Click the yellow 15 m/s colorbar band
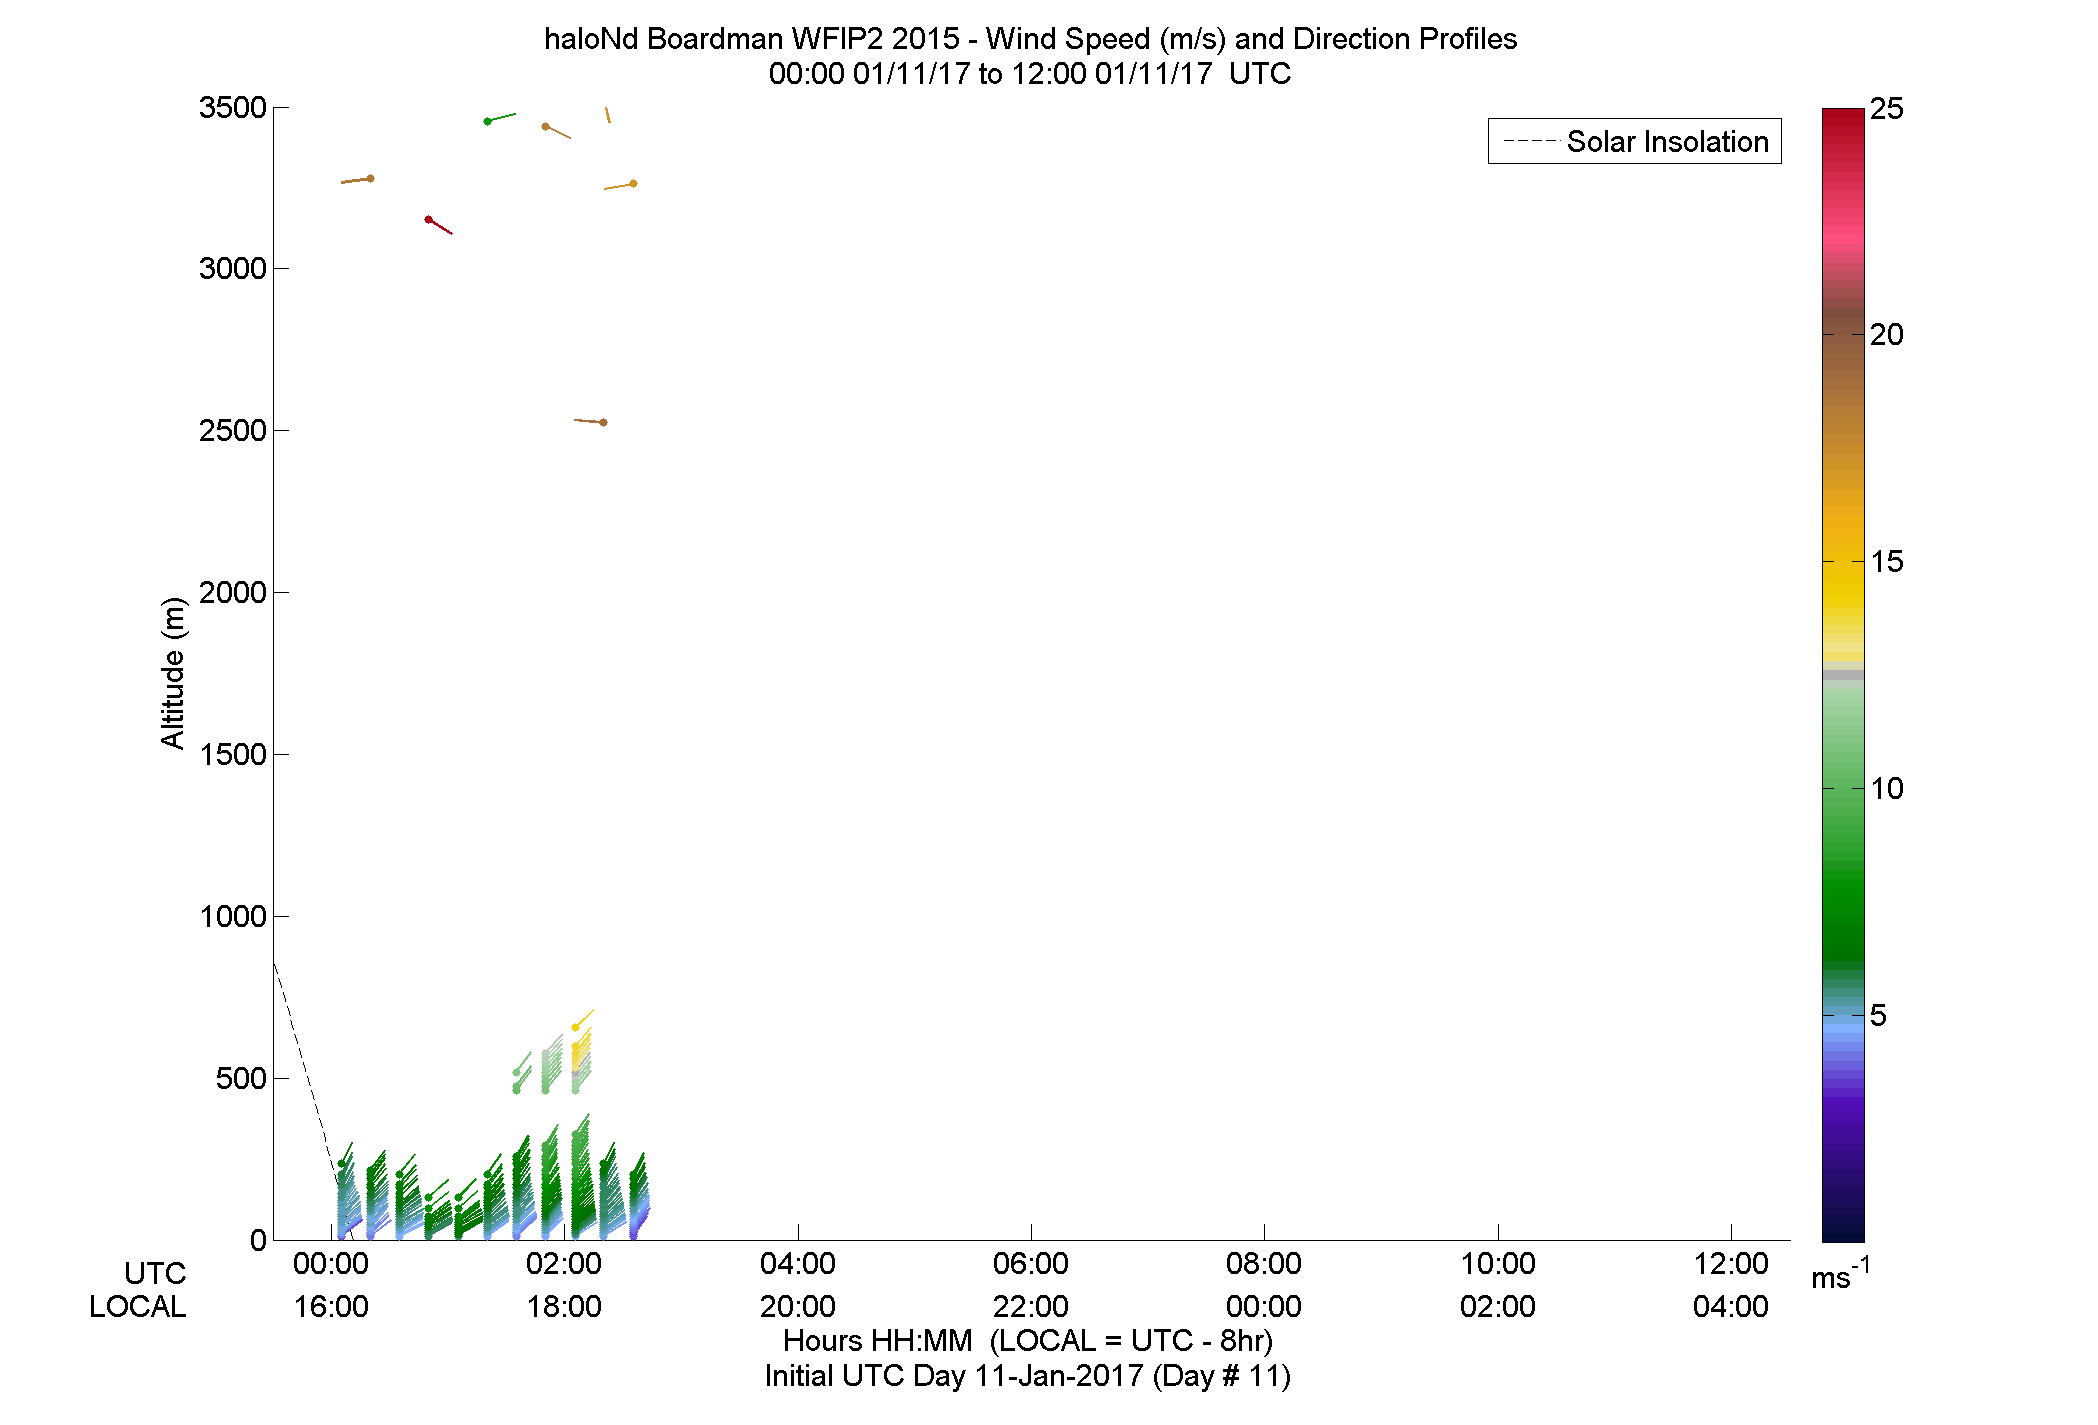The width and height of the screenshot is (2098, 1425). click(x=1843, y=562)
